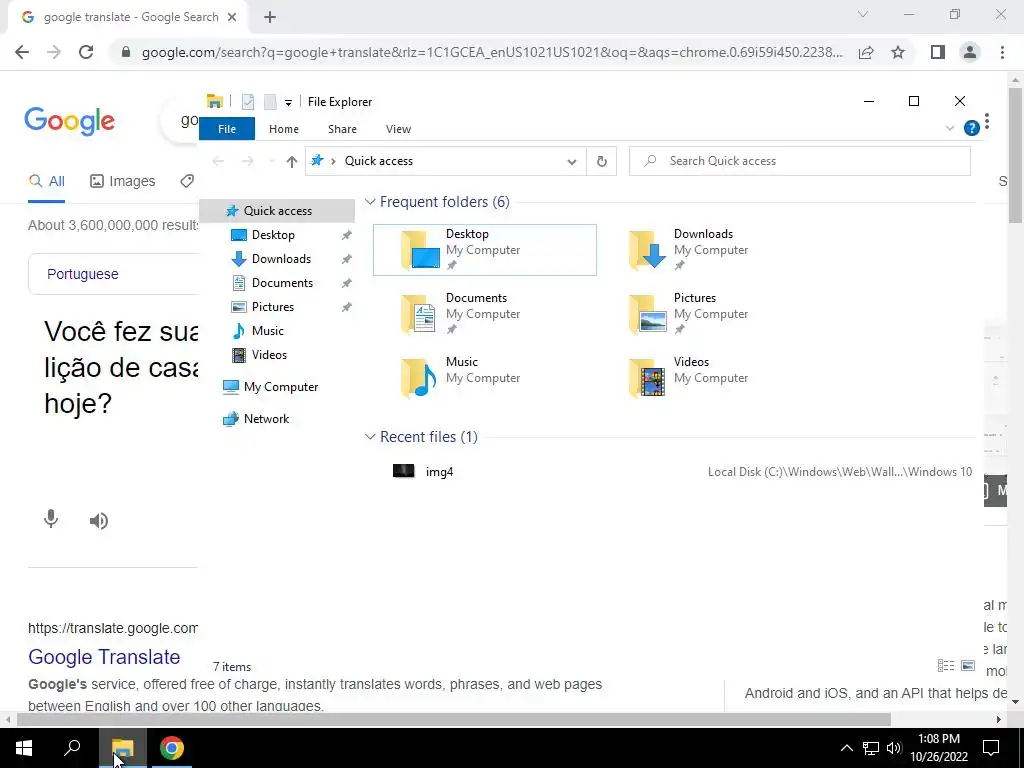Bookmark this tab with star icon
Image resolution: width=1024 pixels, height=768 pixels.
(x=898, y=52)
